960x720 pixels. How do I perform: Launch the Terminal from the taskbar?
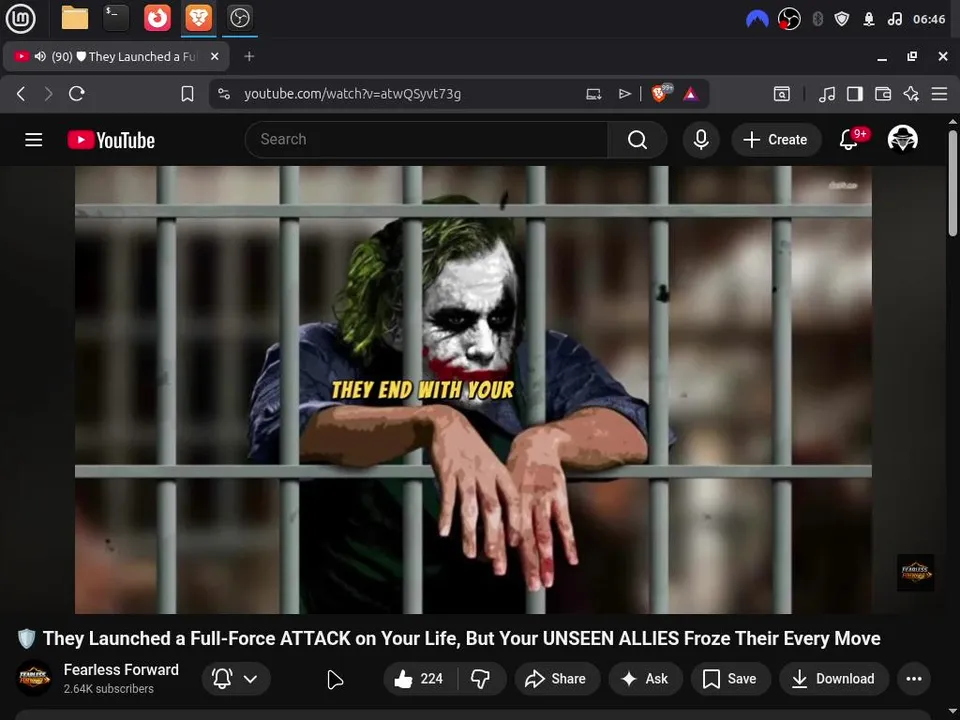tap(116, 18)
